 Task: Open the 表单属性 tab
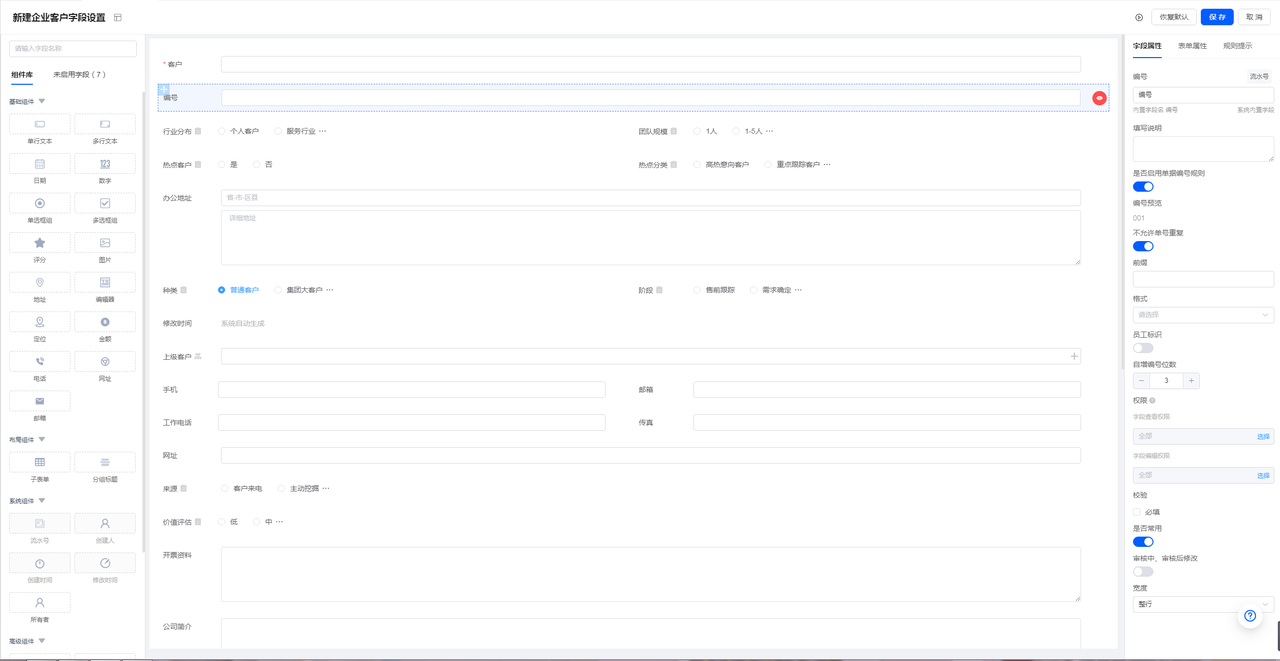1192,46
